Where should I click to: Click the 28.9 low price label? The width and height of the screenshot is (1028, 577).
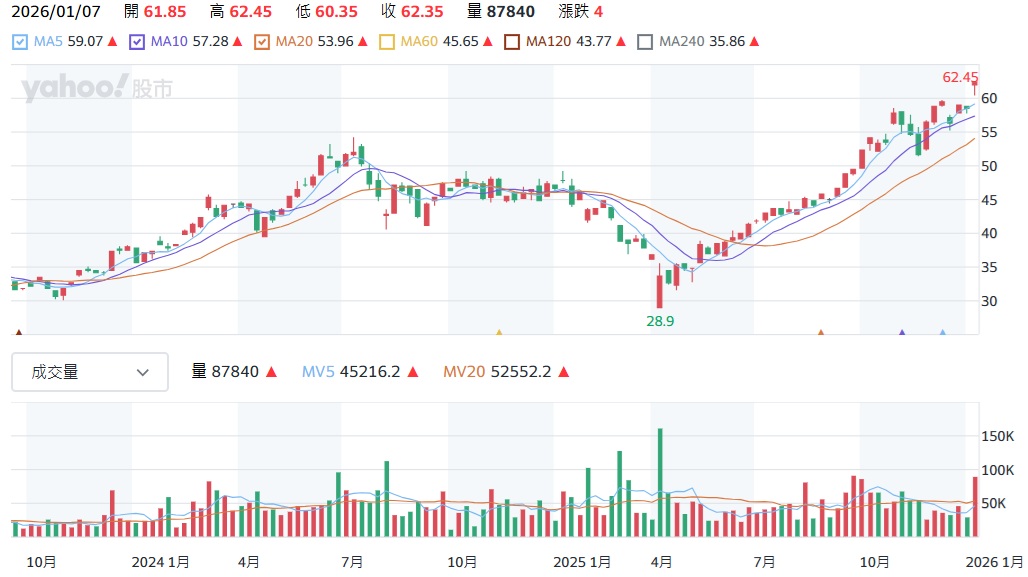(659, 320)
